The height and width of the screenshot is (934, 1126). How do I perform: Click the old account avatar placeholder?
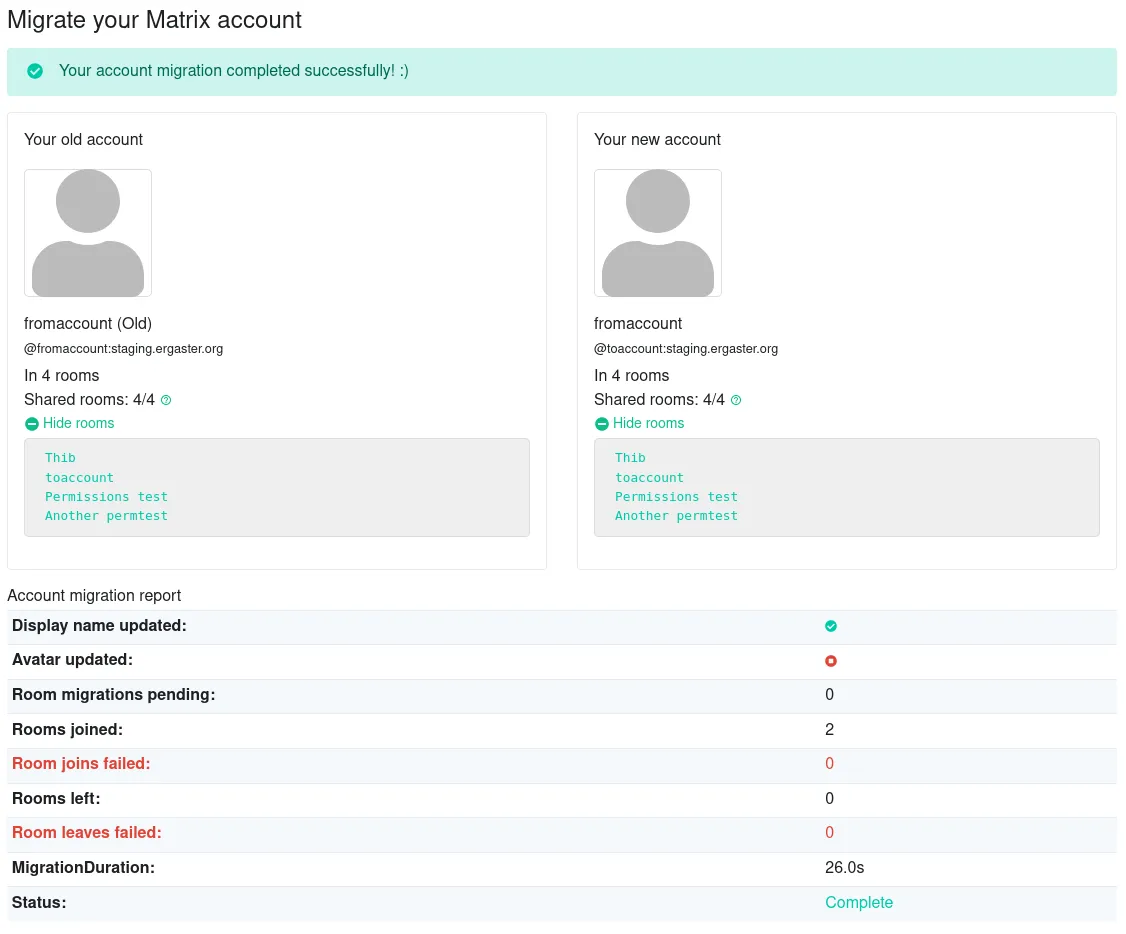tap(87, 232)
